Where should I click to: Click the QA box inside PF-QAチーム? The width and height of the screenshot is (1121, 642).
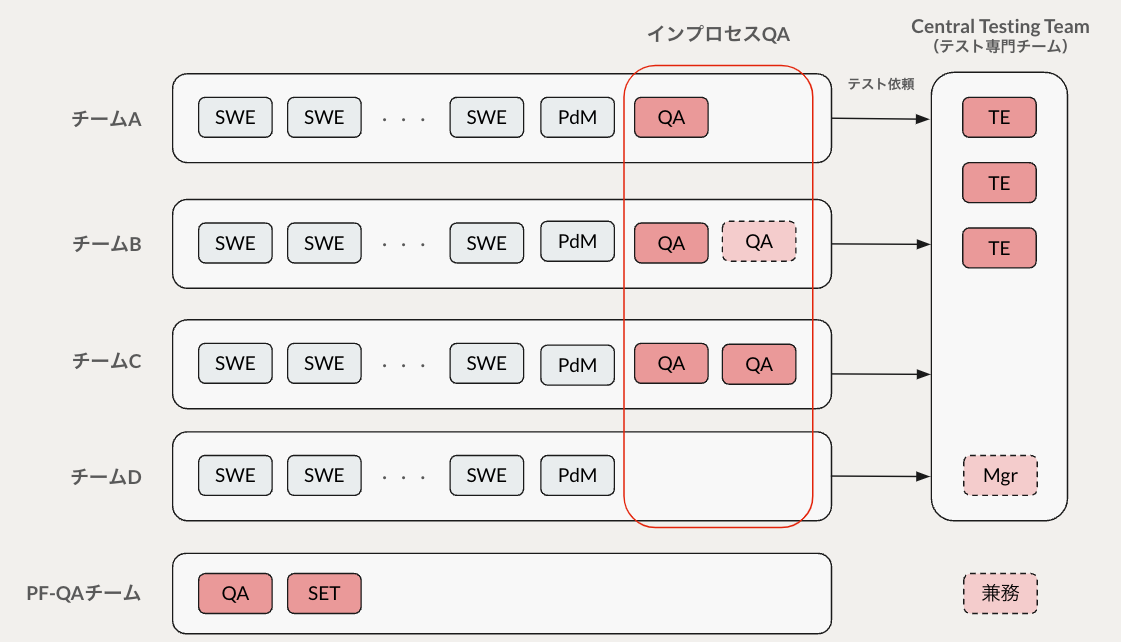tap(235, 593)
